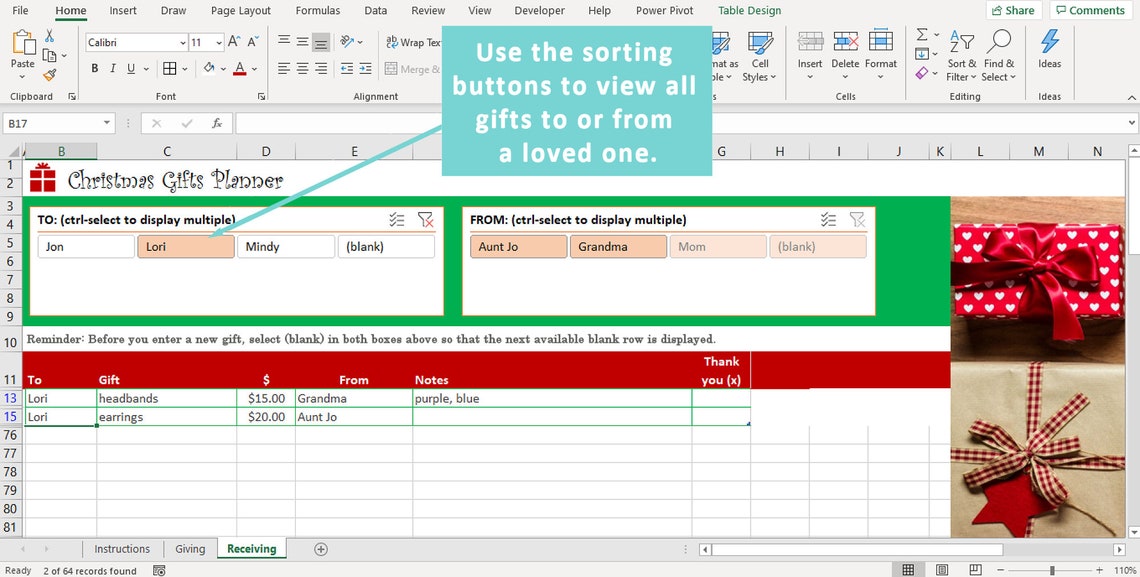Select Mindy in the TO slicer
The width and height of the screenshot is (1140, 577).
pos(285,245)
